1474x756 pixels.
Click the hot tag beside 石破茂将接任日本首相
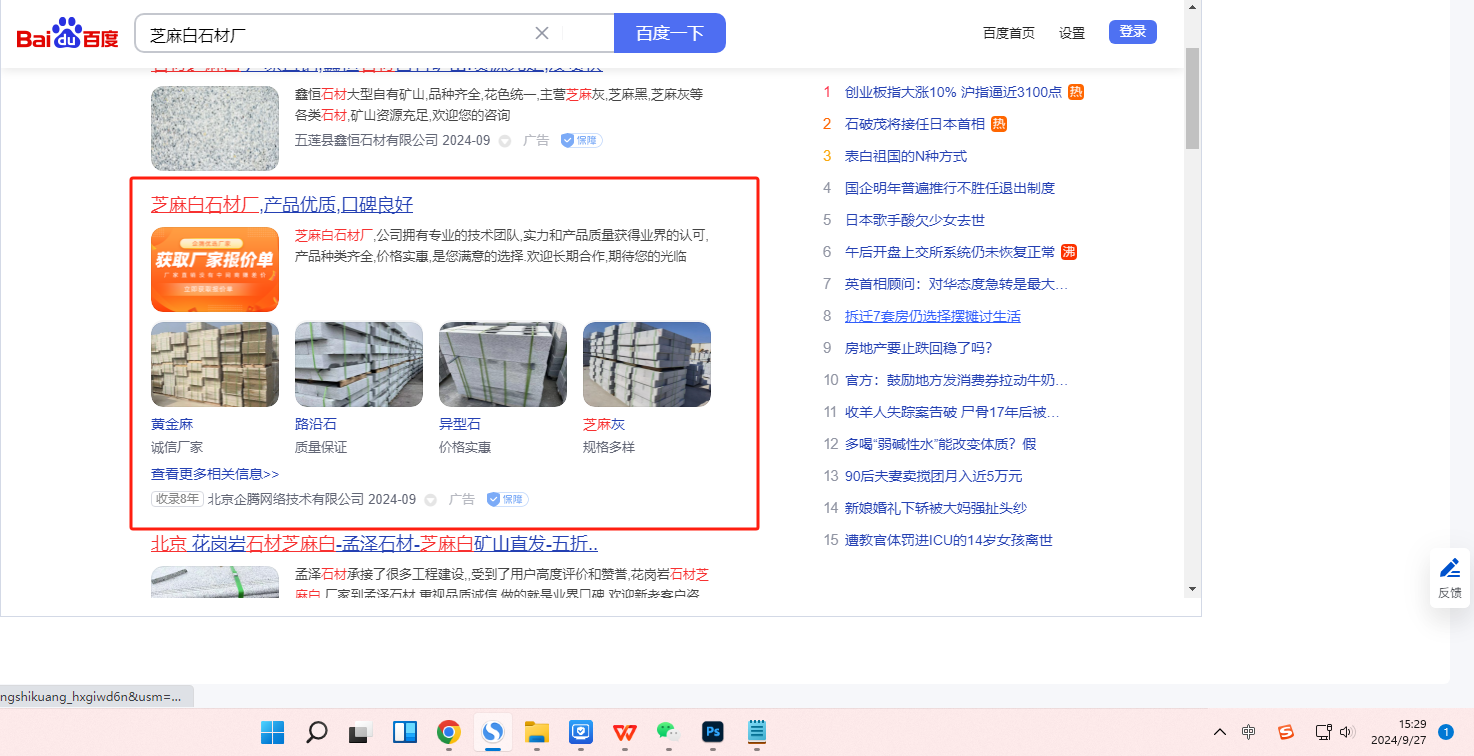[x=999, y=124]
